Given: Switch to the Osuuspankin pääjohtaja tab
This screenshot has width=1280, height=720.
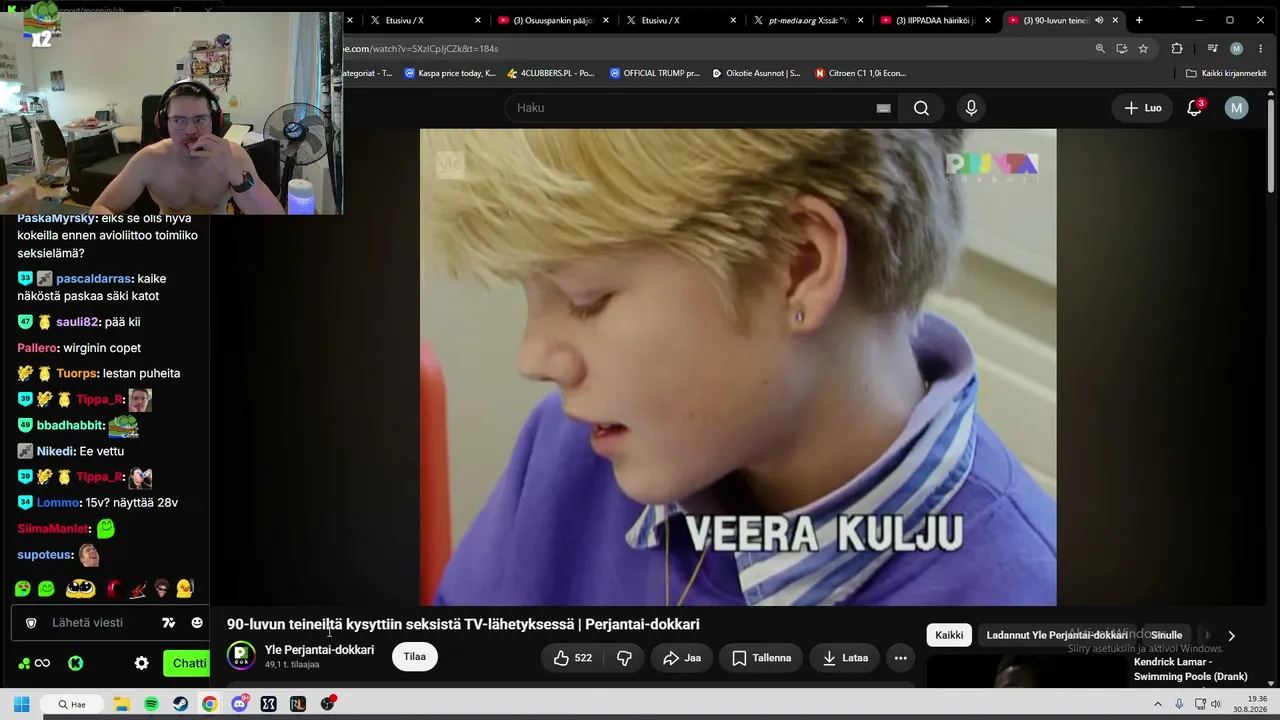Looking at the screenshot, I should click(x=553, y=20).
